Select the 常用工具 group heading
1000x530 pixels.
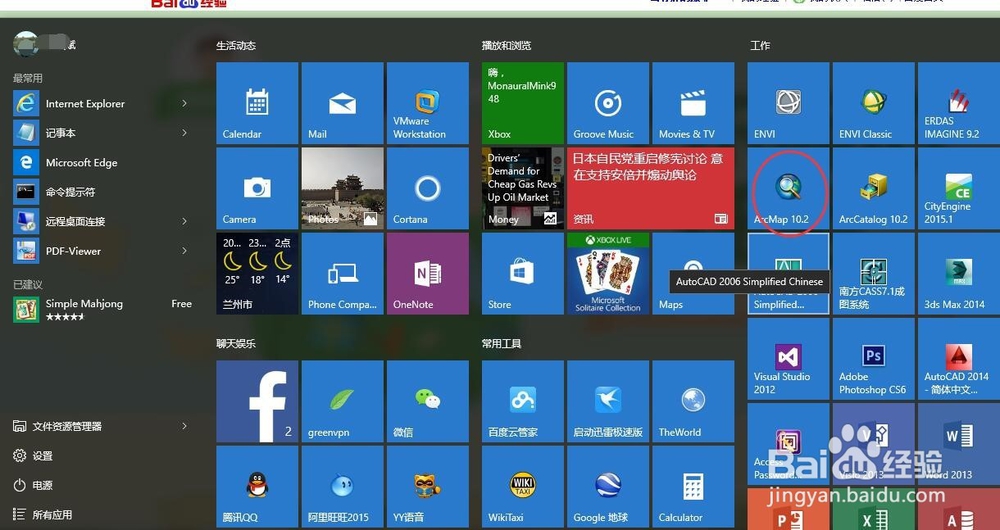[502, 344]
